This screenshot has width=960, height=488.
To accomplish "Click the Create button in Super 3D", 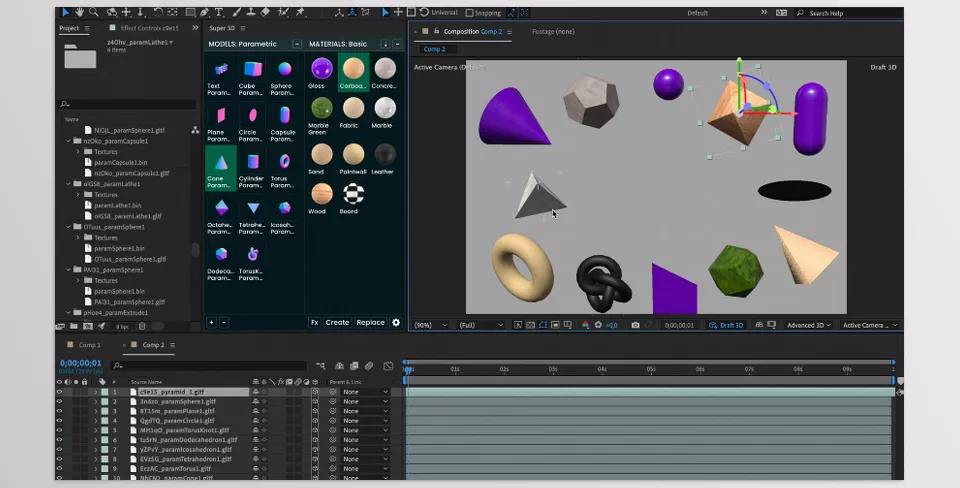I will coord(337,322).
